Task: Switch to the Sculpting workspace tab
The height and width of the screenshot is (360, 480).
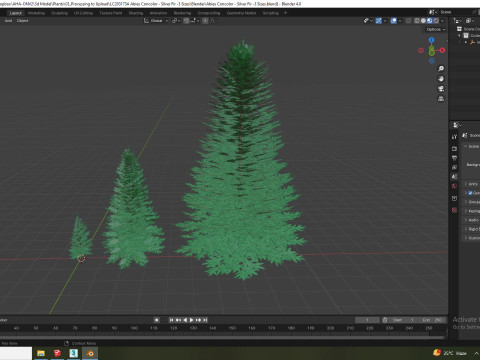Action: [59, 13]
